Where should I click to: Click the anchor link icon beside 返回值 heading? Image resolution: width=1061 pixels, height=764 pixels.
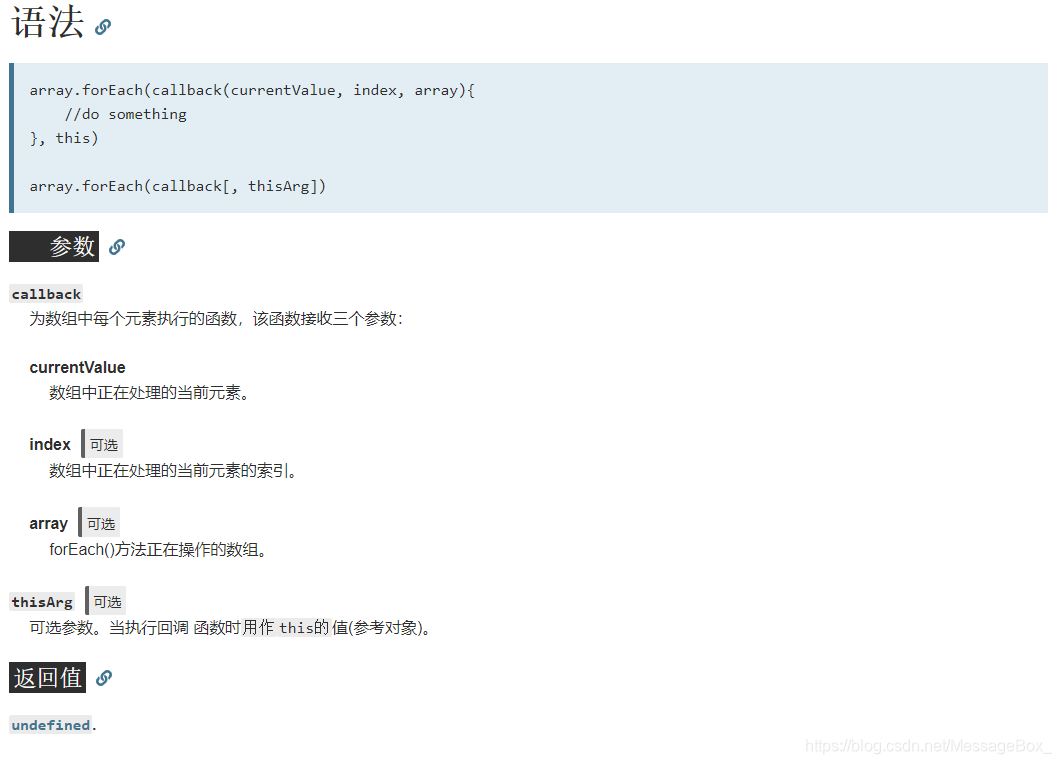coord(103,677)
